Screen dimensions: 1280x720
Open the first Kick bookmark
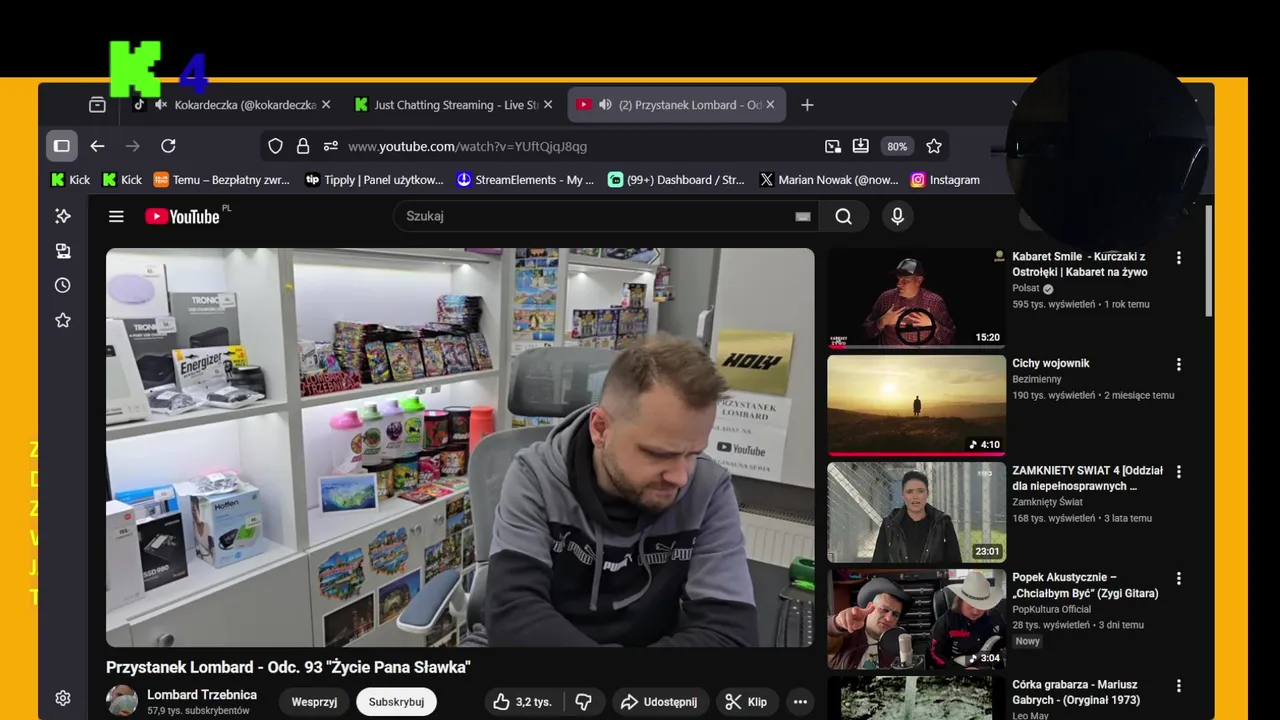(x=71, y=180)
